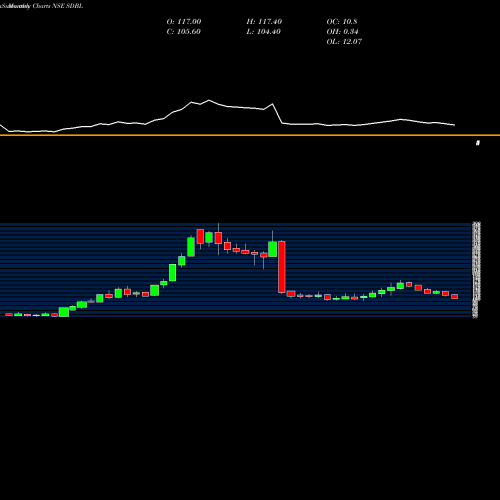This screenshot has width=500, height=500.
Task: Click the 'OH: 0.34' reading
Action: 342,31
